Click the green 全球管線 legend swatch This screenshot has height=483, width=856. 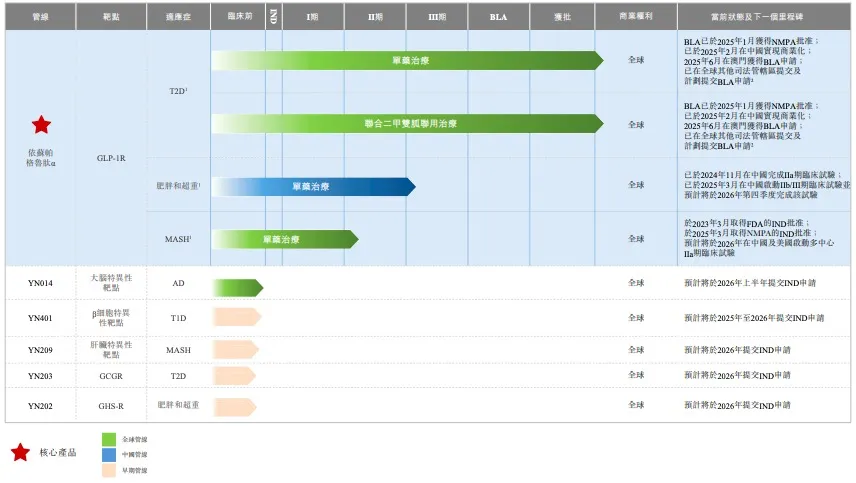(110, 438)
